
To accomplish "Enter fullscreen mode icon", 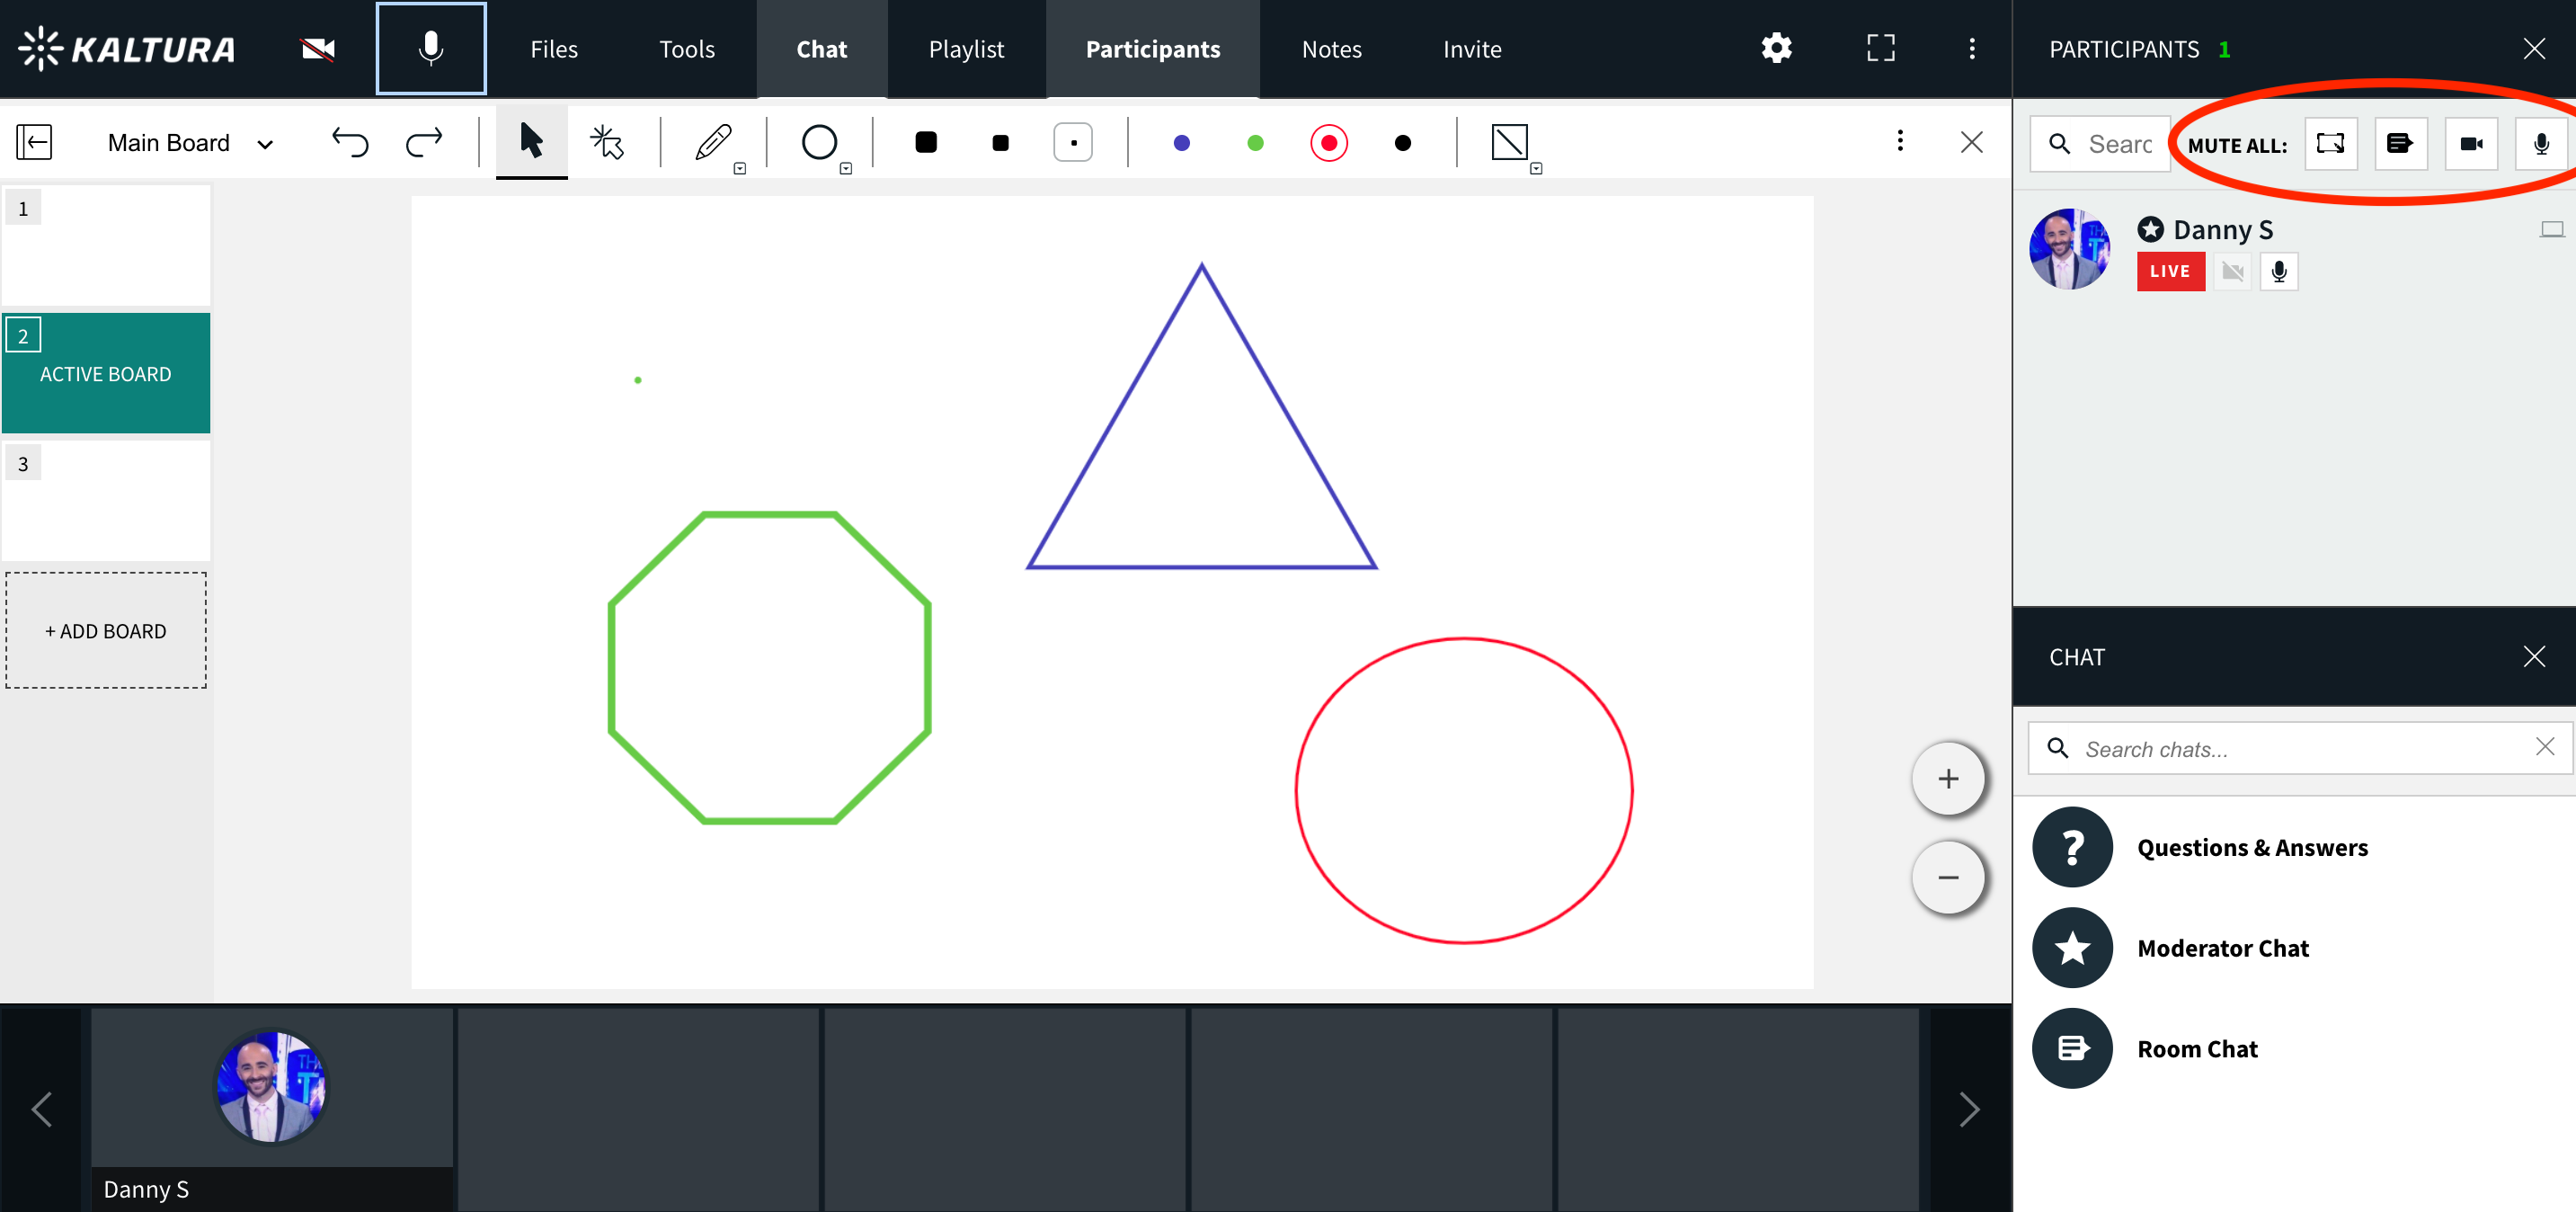I will click(1880, 48).
